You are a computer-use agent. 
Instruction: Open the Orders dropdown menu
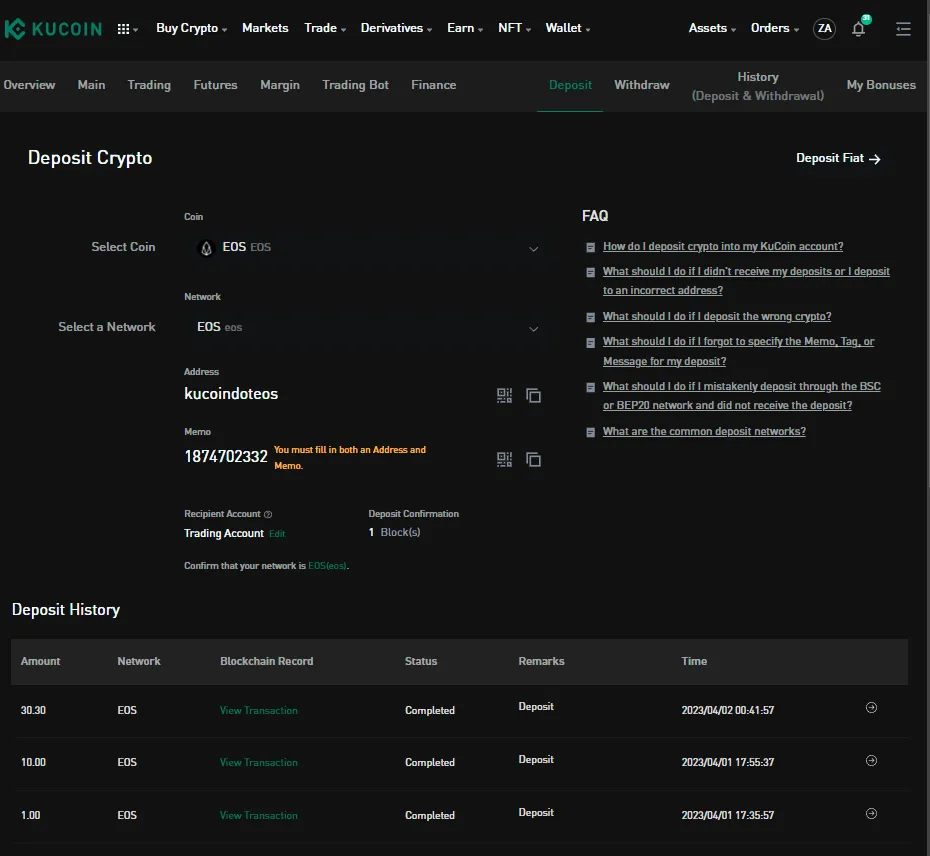tap(775, 28)
